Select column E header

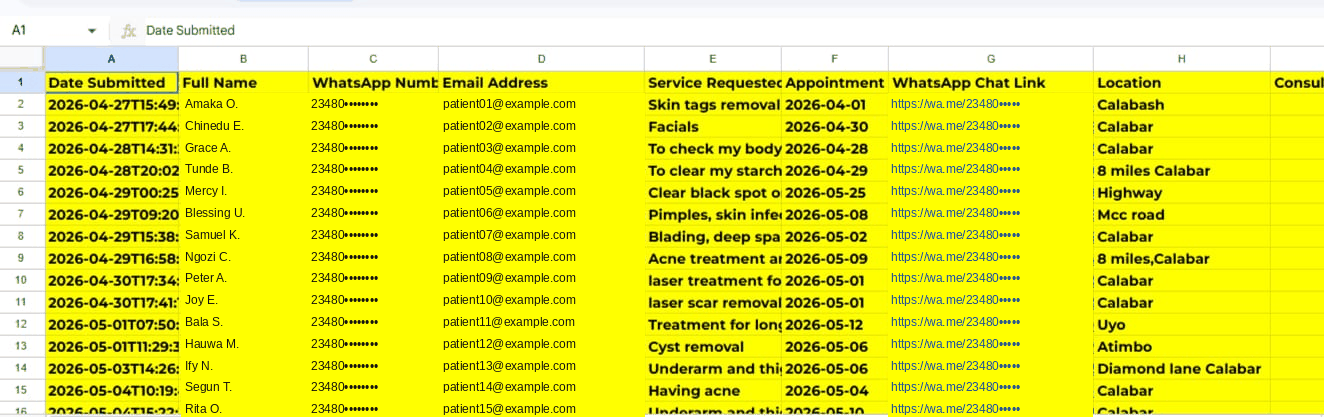point(713,59)
